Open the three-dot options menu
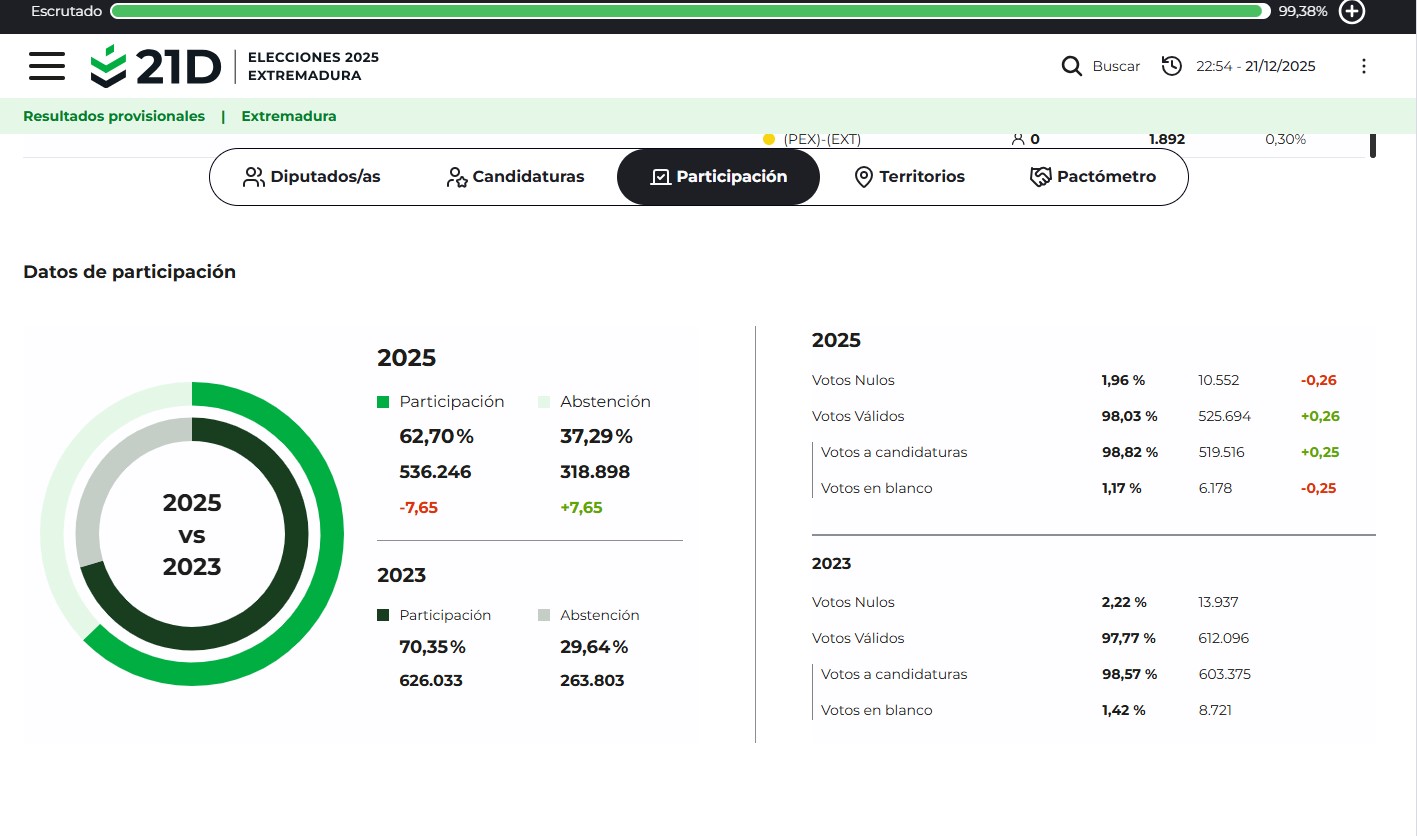This screenshot has height=836, width=1417. pos(1363,66)
